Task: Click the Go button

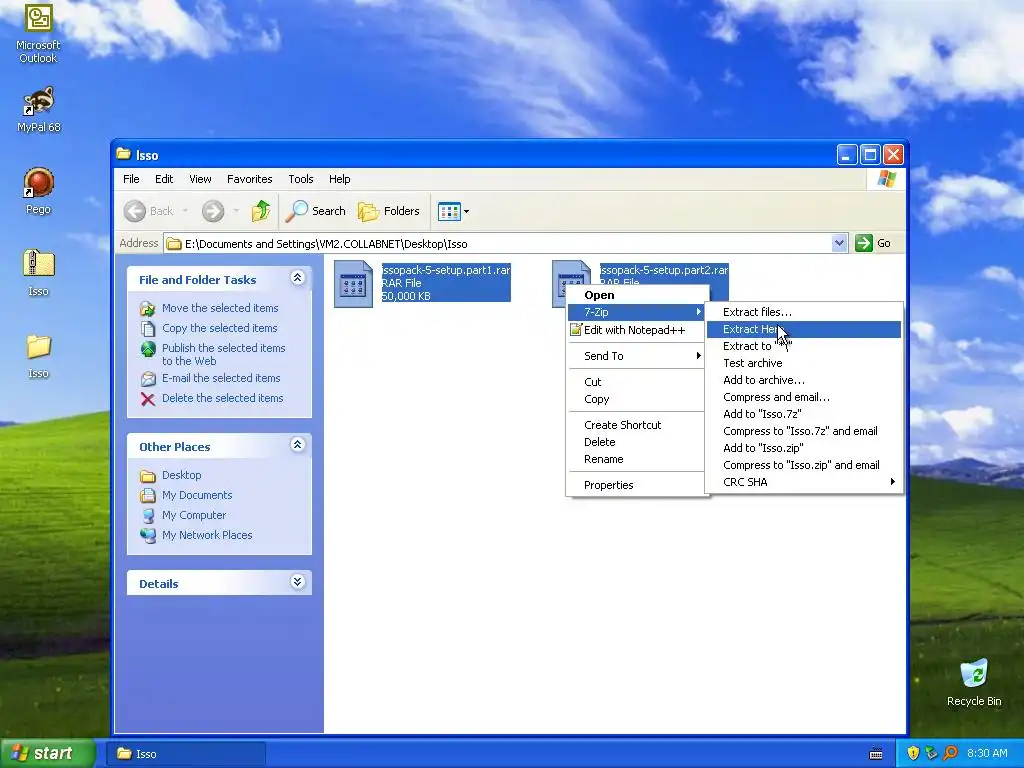Action: pyautogui.click(x=874, y=243)
